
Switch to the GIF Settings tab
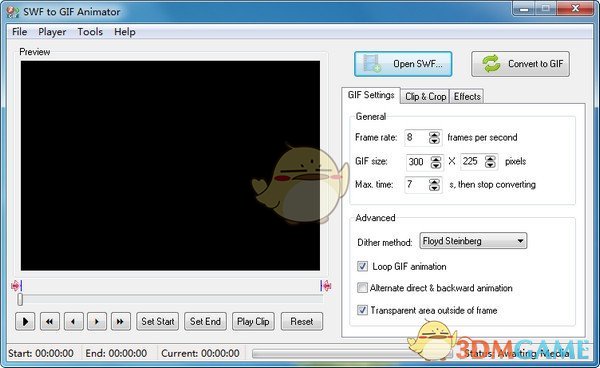[371, 95]
